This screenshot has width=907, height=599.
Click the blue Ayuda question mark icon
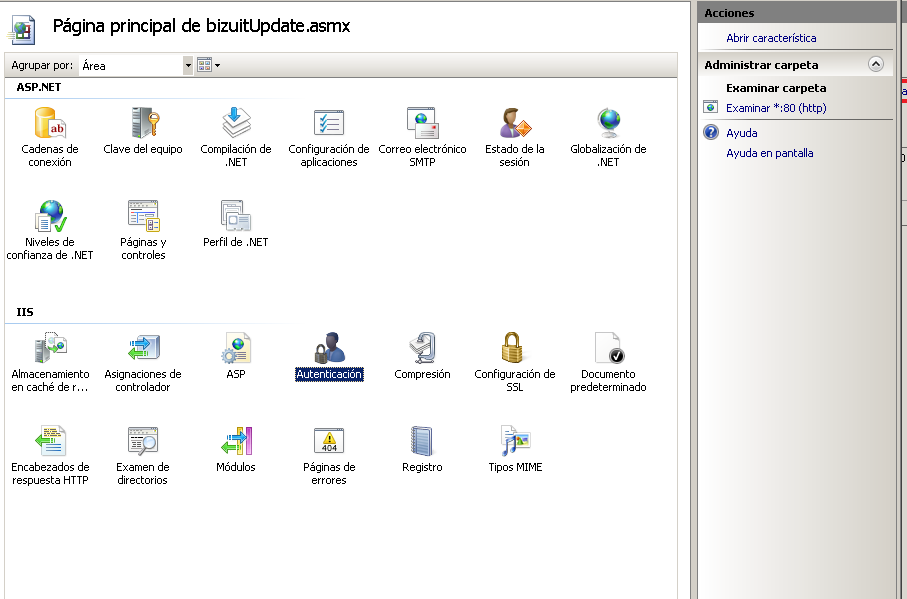[x=711, y=132]
